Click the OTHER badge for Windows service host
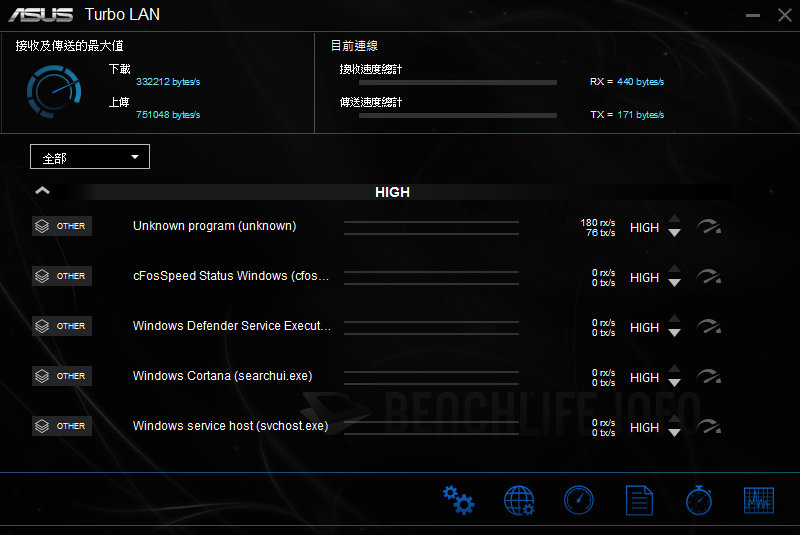Screen dimensions: 800x535 [x=62, y=426]
